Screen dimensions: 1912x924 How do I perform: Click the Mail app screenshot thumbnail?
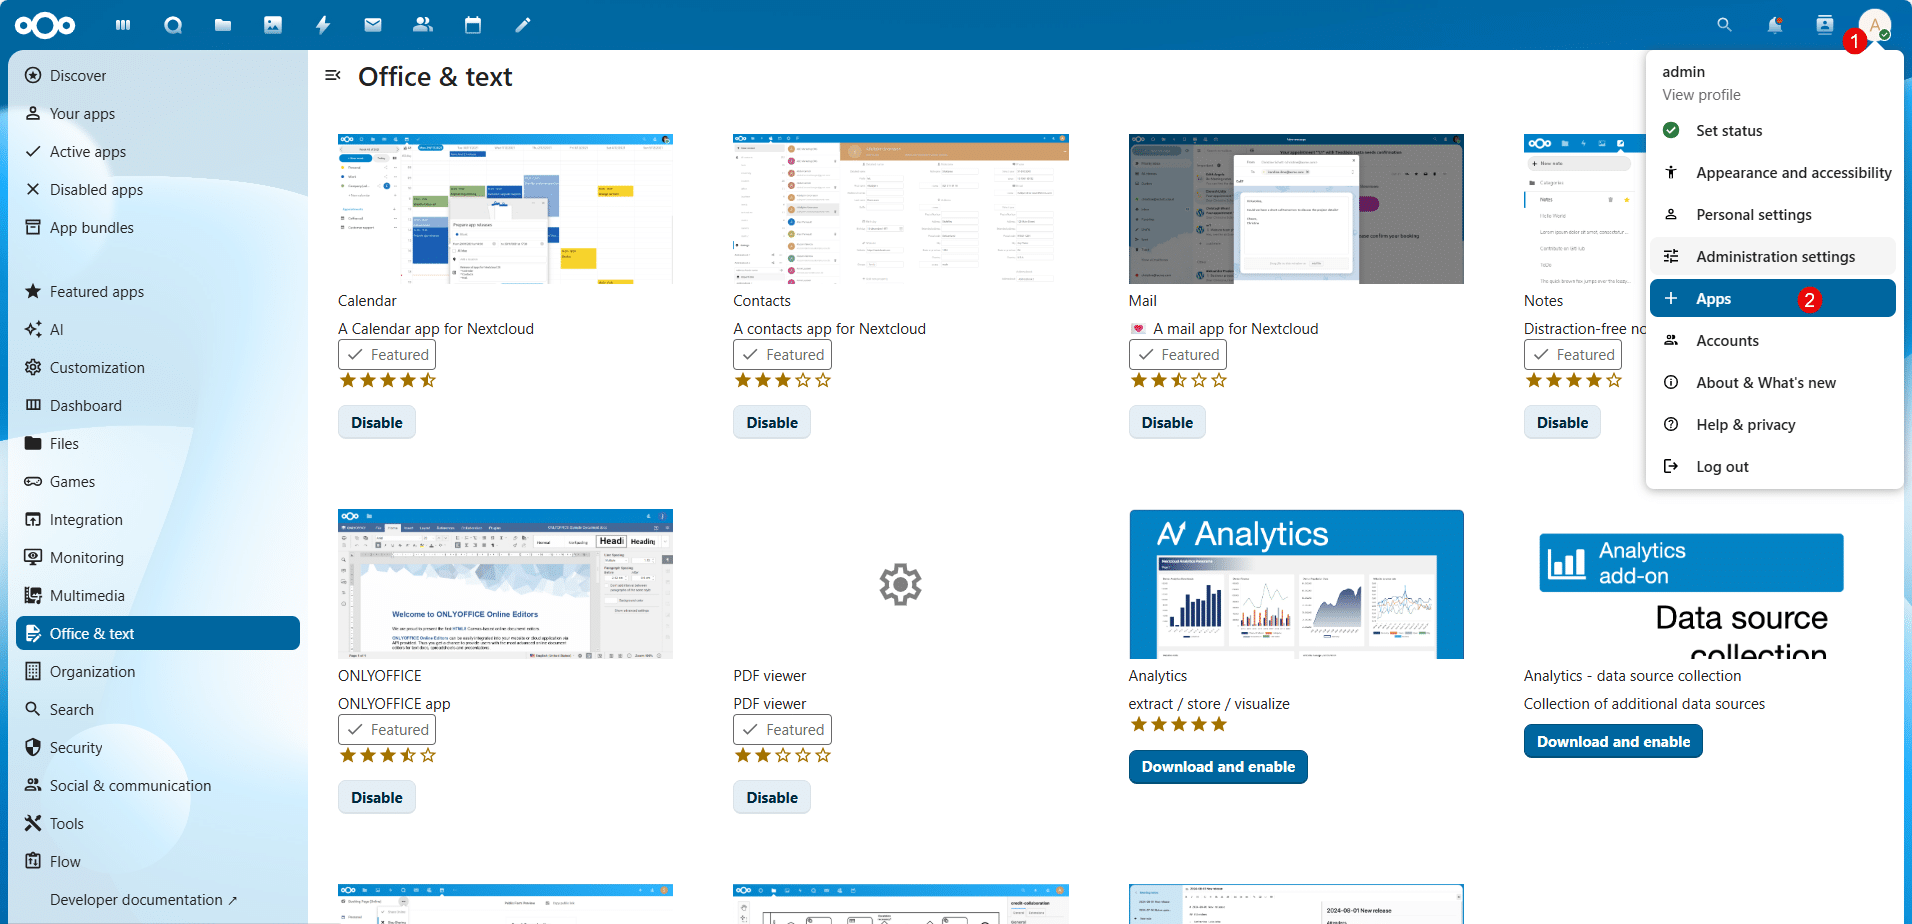pos(1295,209)
